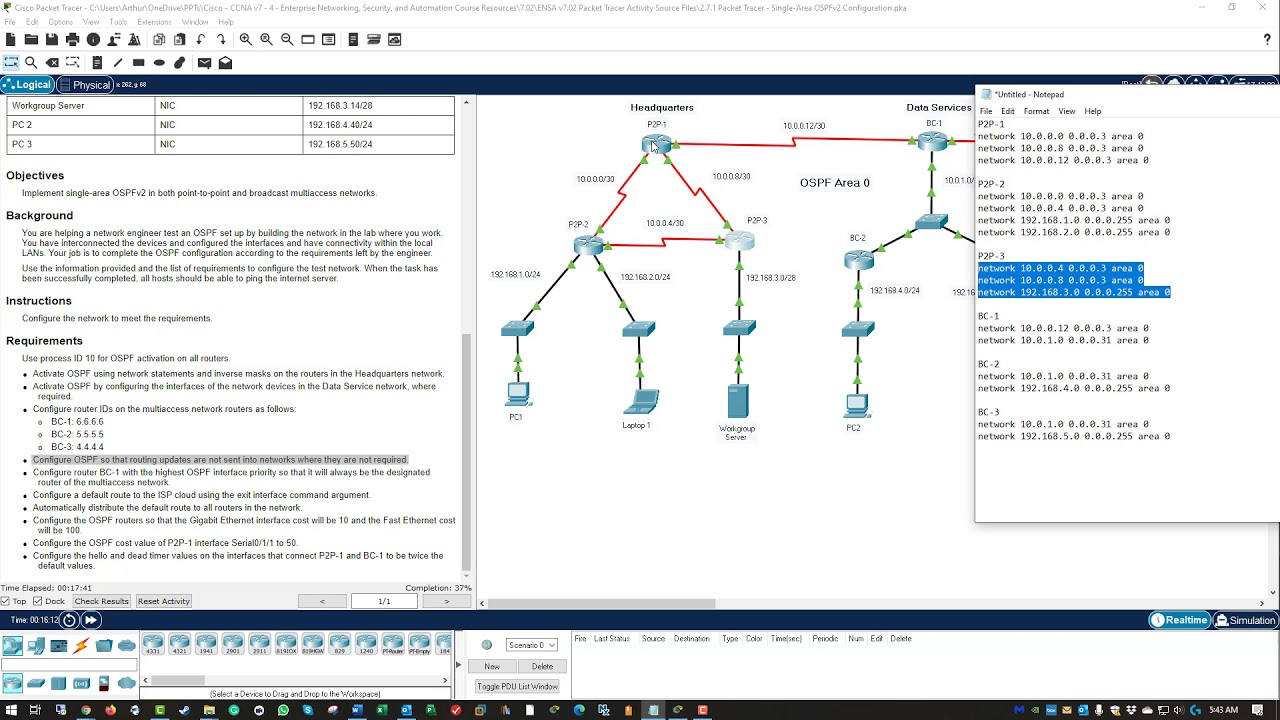Select the Add Simple PDU envelope
The image size is (1280, 720).
pyautogui.click(x=204, y=62)
